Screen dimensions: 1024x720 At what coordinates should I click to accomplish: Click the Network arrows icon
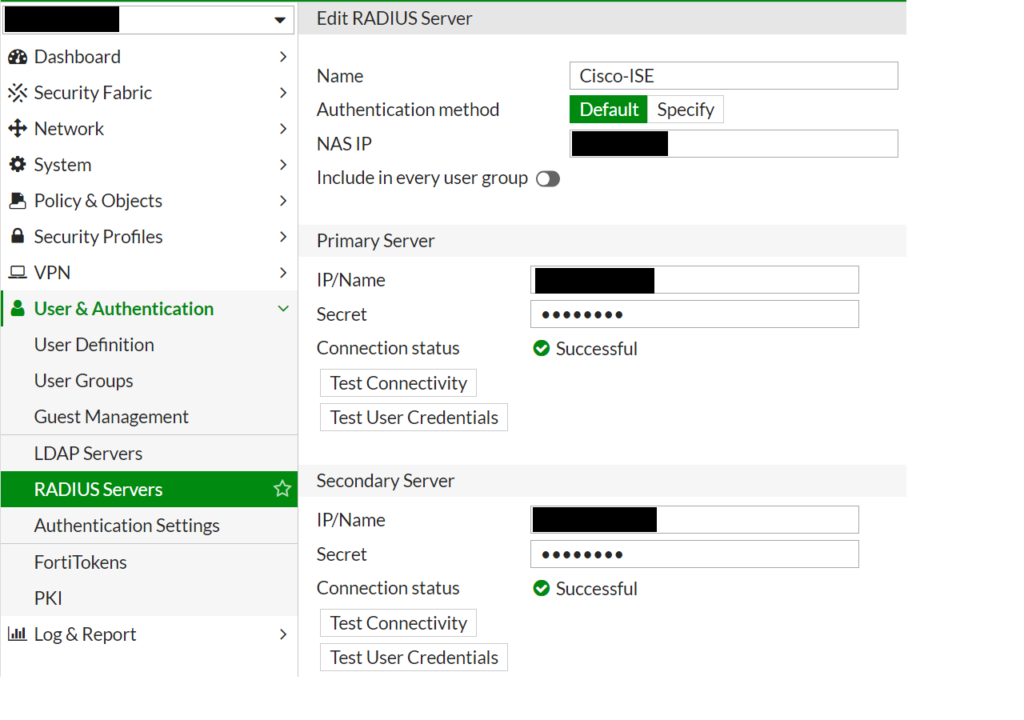(x=17, y=129)
